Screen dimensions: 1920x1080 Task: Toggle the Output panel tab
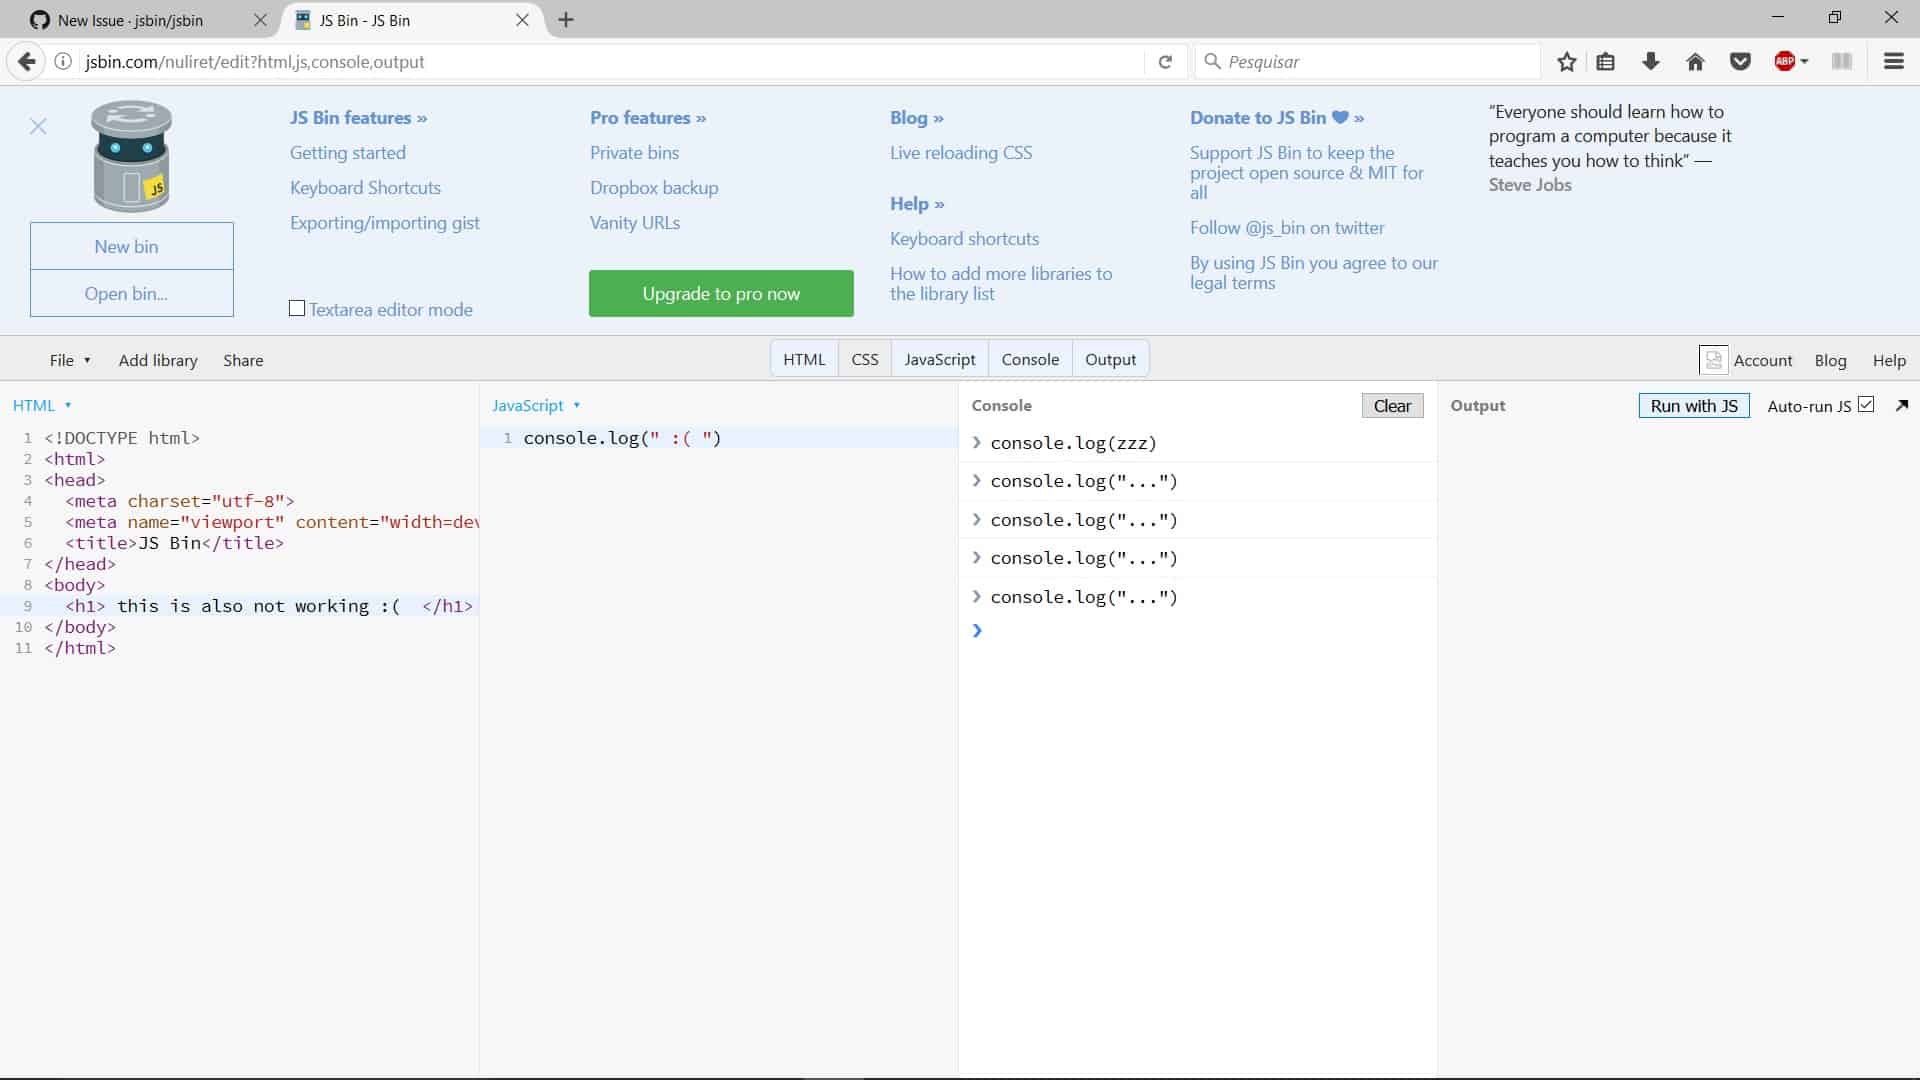(1111, 360)
